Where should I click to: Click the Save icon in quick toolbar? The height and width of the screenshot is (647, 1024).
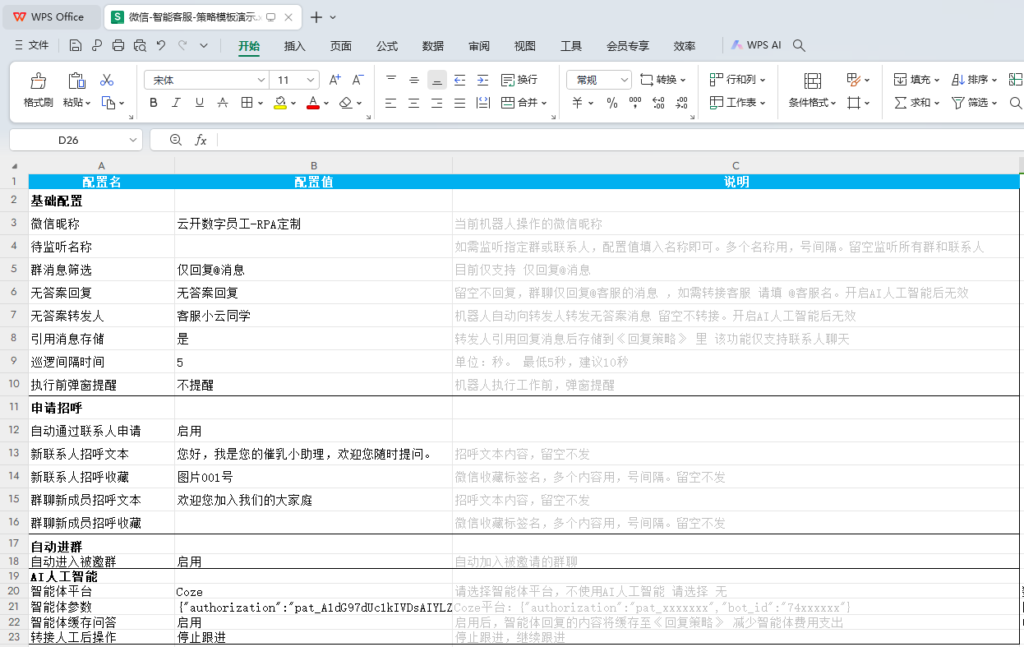pos(75,45)
